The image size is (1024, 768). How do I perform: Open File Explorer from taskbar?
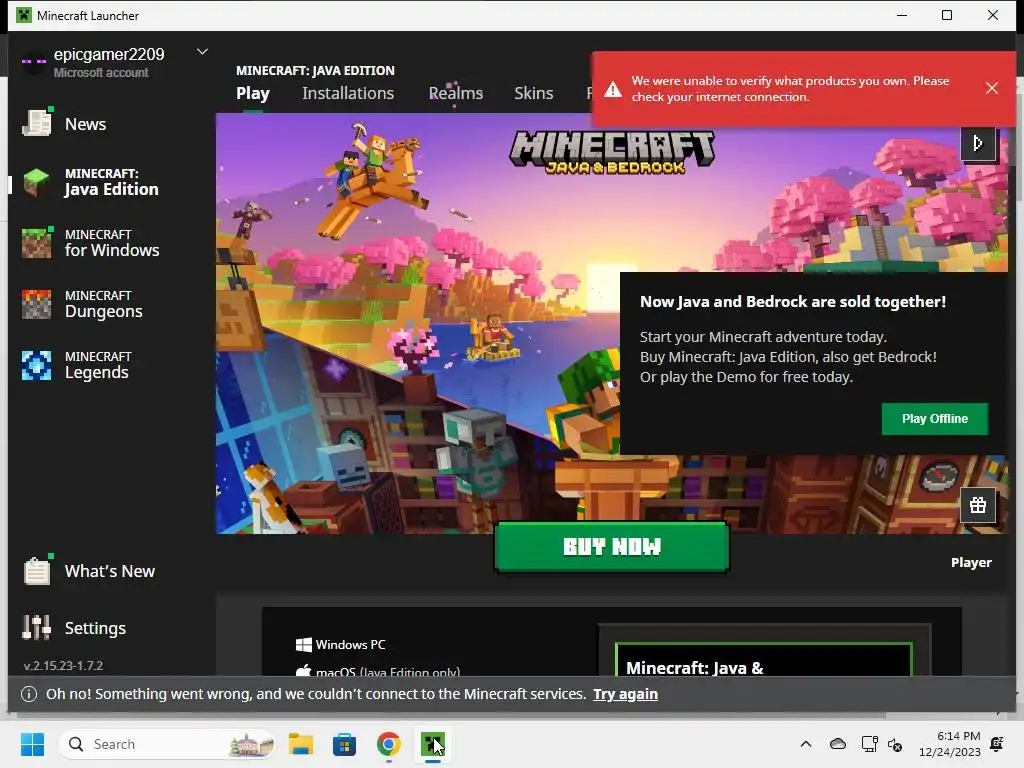click(x=301, y=744)
